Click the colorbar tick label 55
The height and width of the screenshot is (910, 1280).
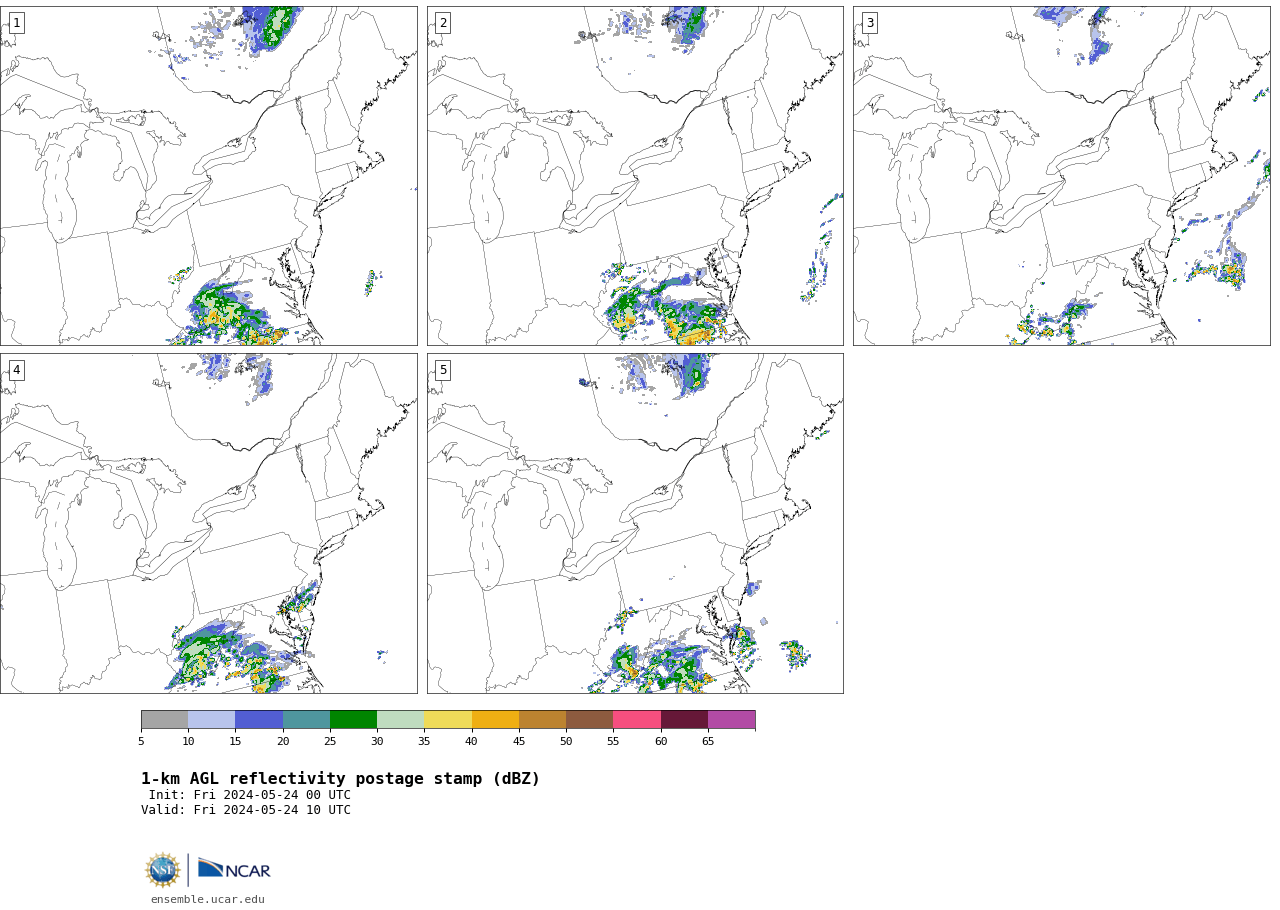click(613, 741)
